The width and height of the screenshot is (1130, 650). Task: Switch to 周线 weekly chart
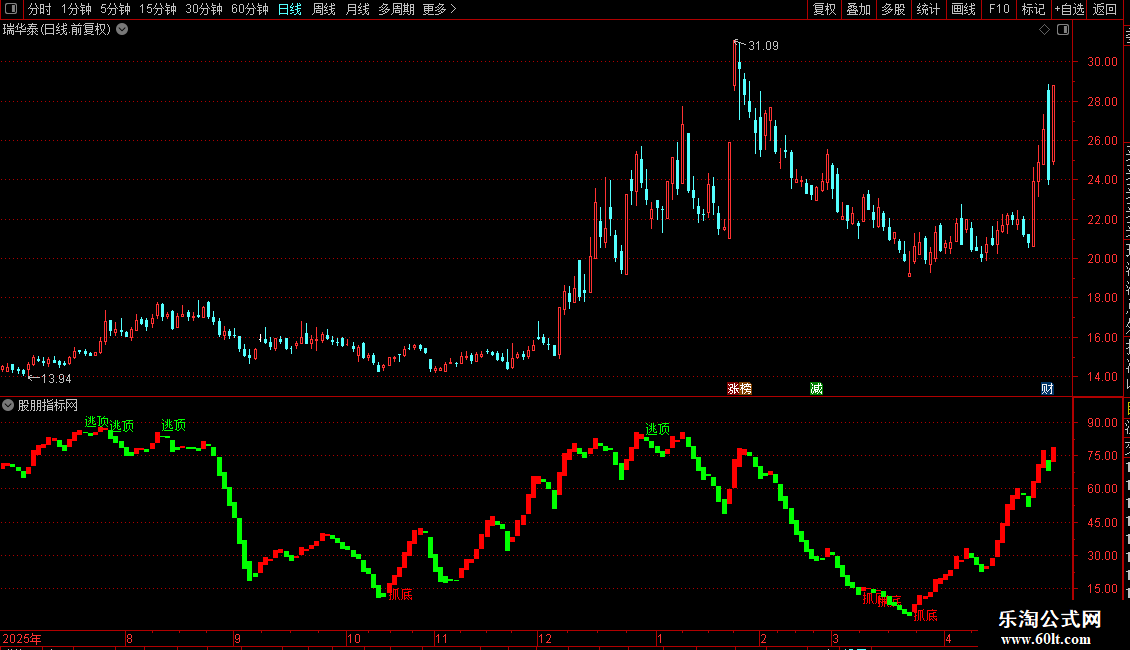point(324,9)
